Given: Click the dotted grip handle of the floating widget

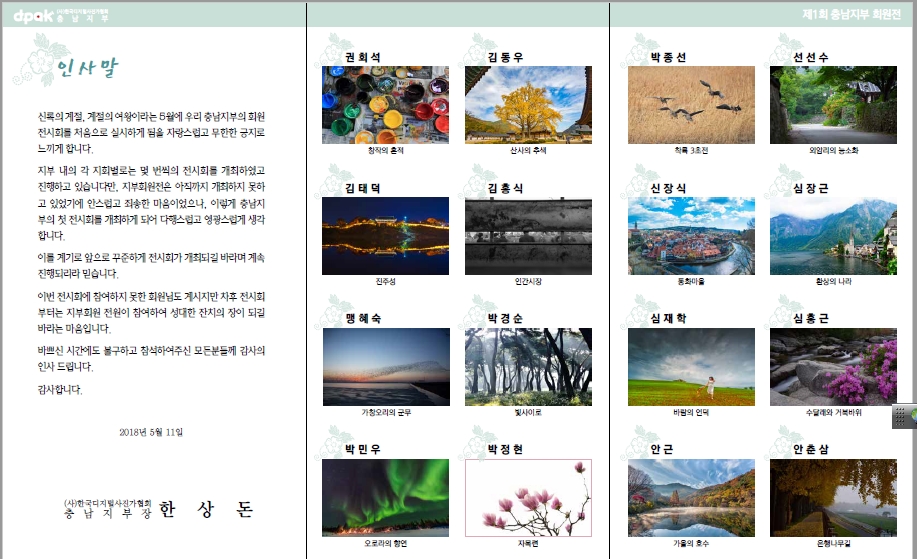Looking at the screenshot, I should [x=898, y=418].
